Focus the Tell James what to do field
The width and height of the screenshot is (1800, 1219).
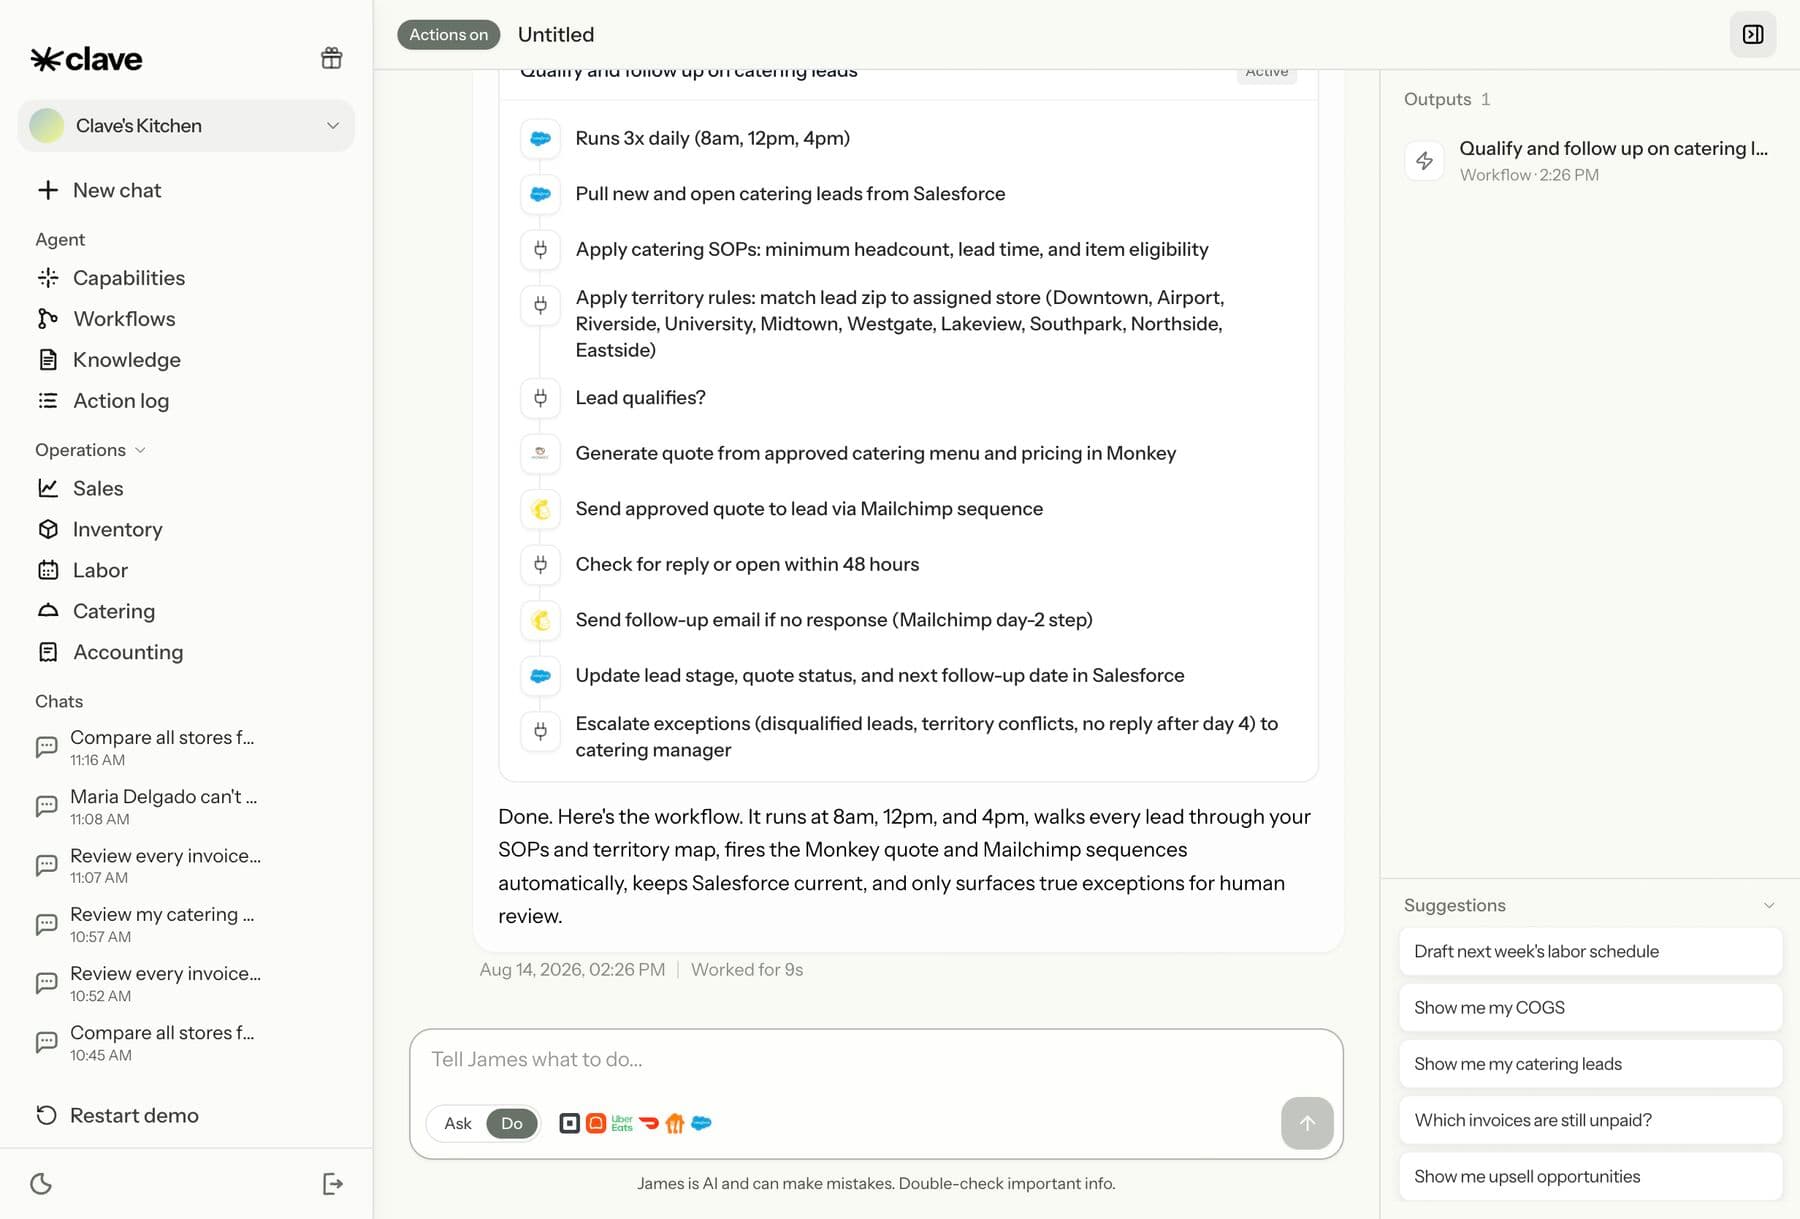tap(875, 1060)
